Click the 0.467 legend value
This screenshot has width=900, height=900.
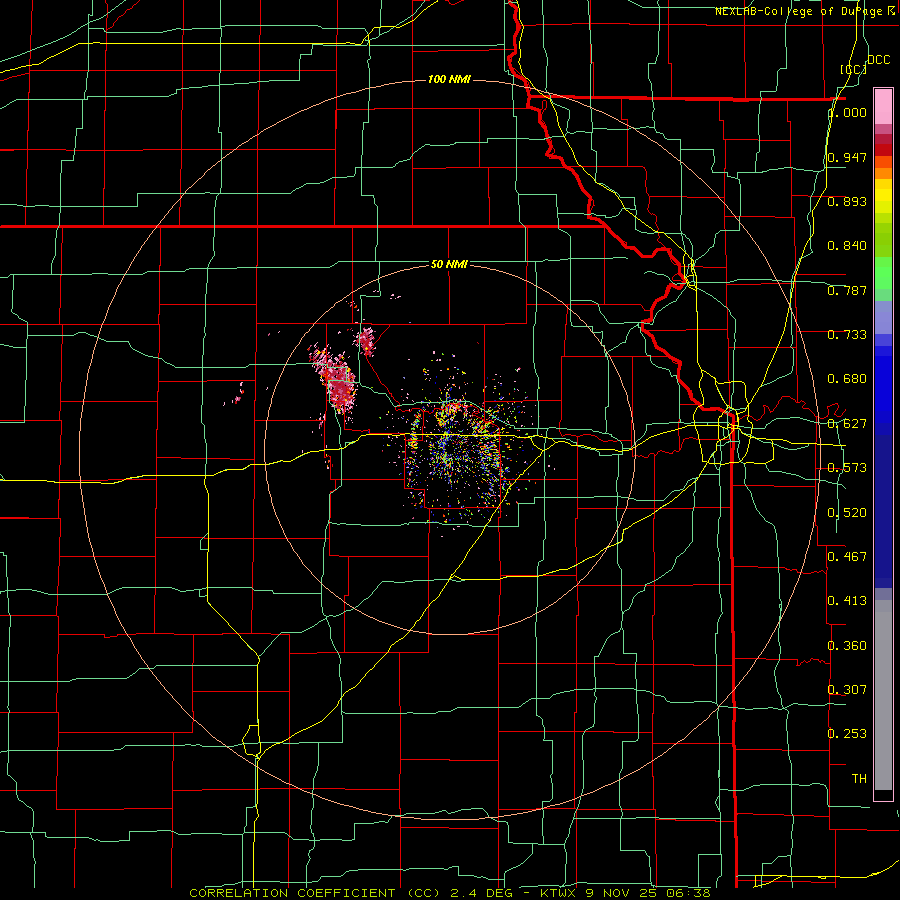[x=847, y=557]
